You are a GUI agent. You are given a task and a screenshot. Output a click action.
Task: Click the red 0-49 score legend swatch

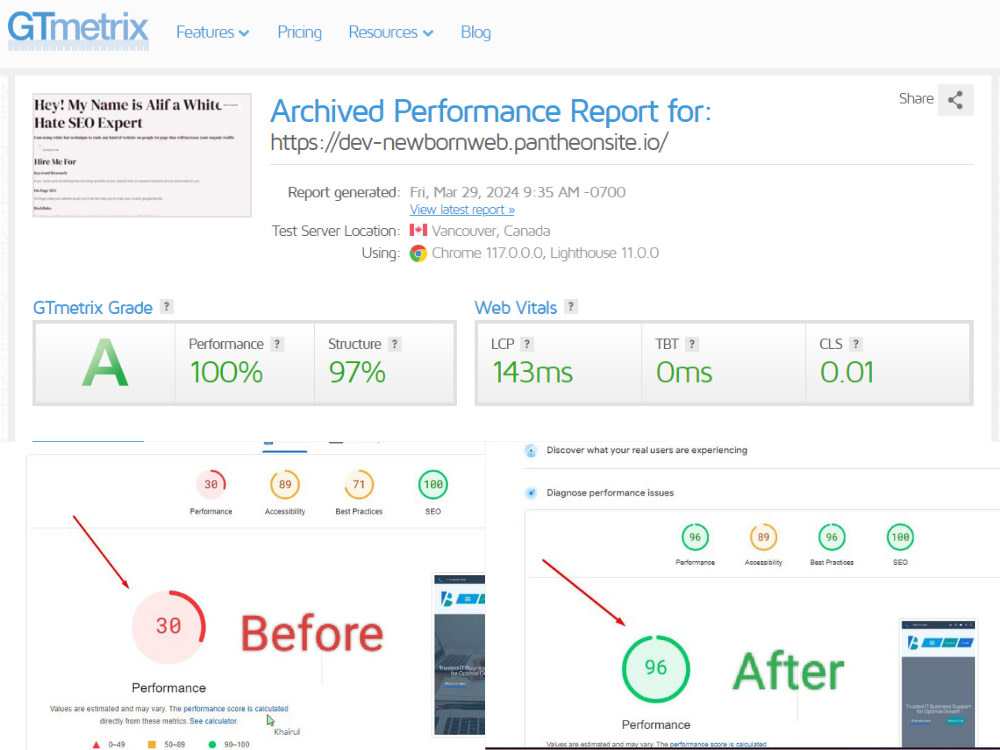(x=95, y=744)
